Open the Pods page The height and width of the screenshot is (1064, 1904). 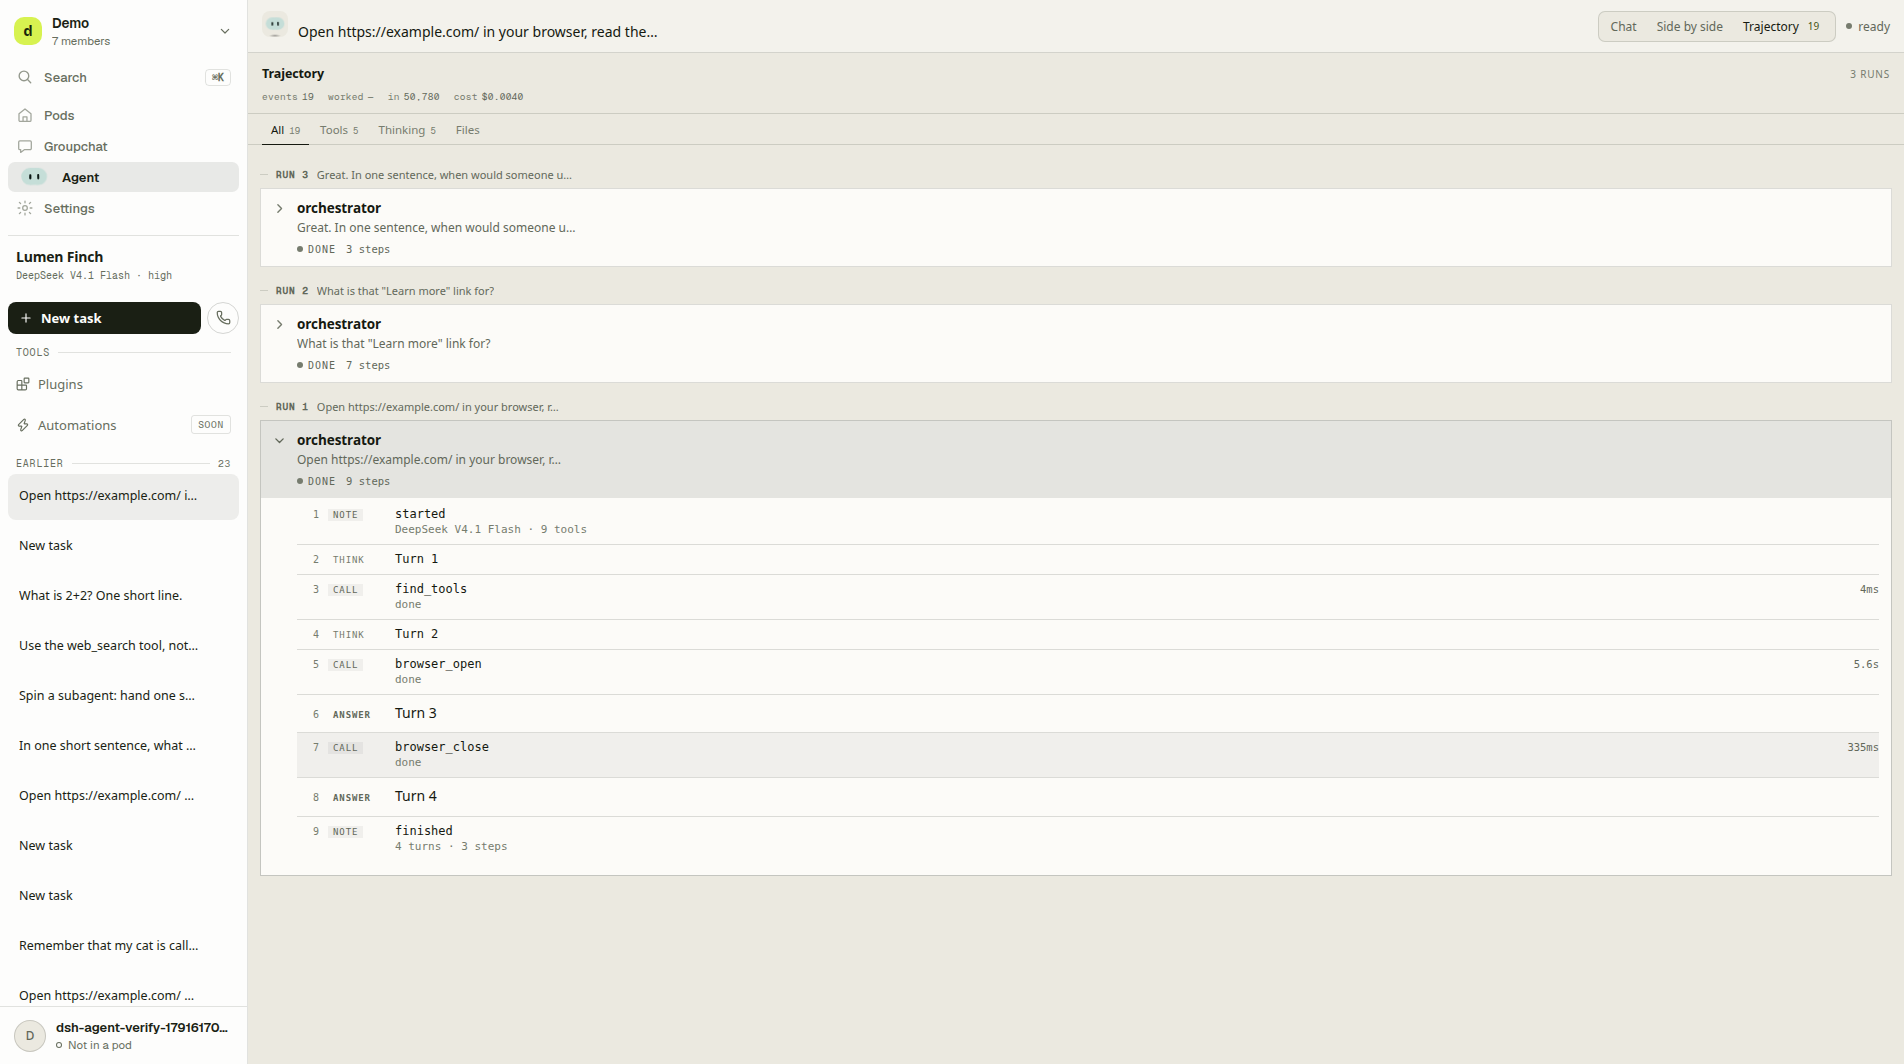tap(123, 115)
